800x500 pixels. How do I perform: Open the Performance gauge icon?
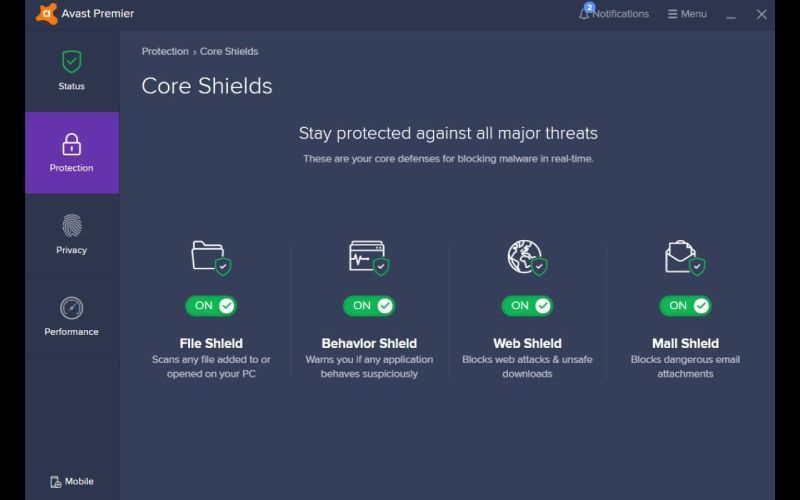pos(71,308)
